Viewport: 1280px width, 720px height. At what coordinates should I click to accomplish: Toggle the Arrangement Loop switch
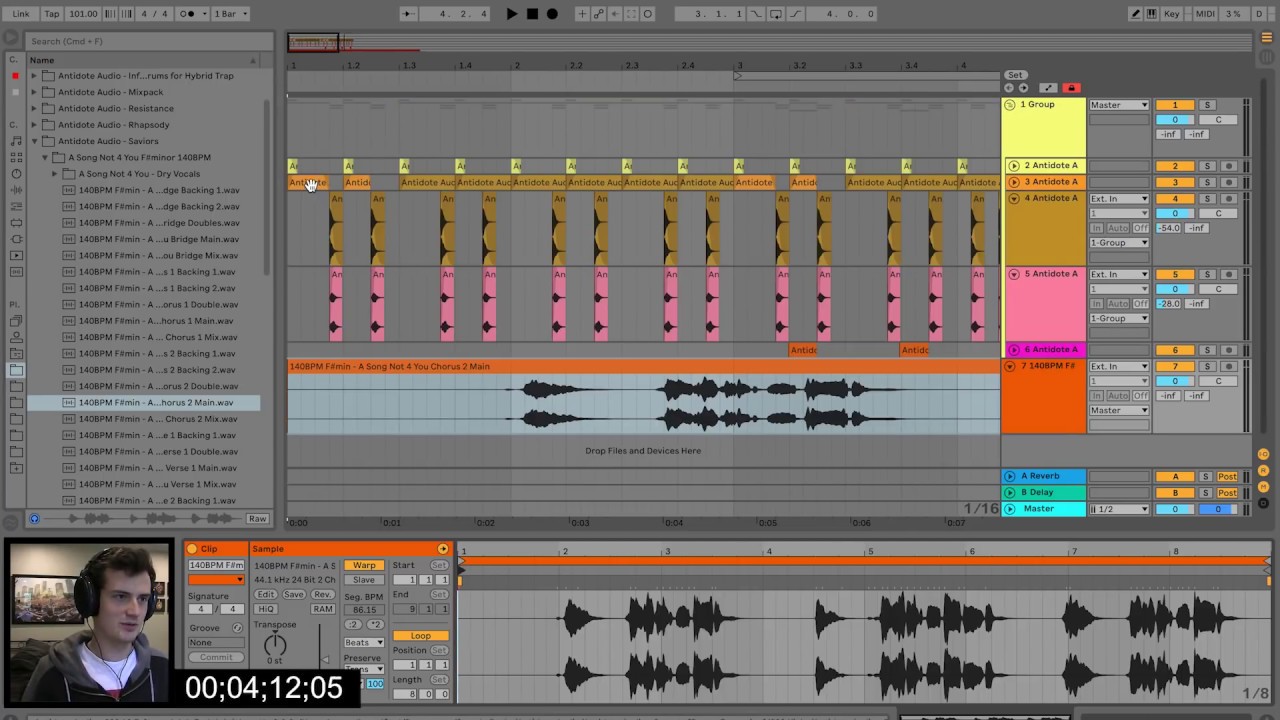pyautogui.click(x=775, y=14)
